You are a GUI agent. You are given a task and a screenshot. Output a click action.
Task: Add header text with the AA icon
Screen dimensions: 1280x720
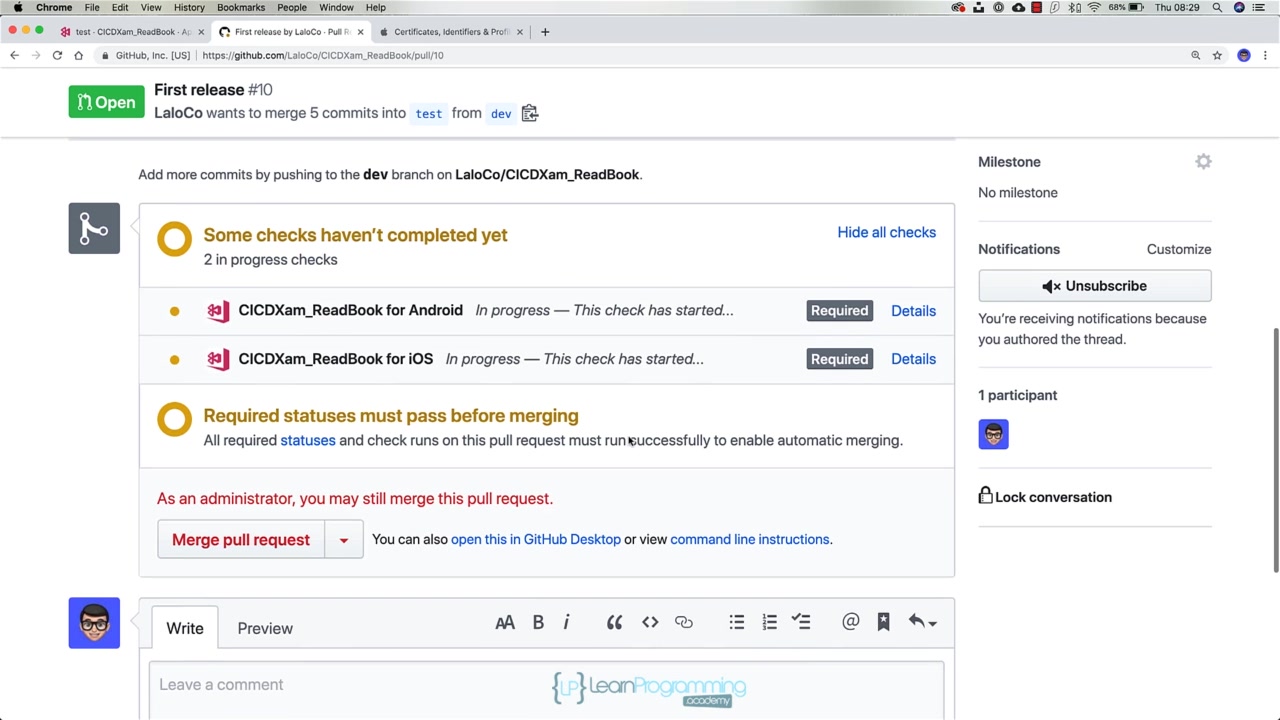(505, 622)
